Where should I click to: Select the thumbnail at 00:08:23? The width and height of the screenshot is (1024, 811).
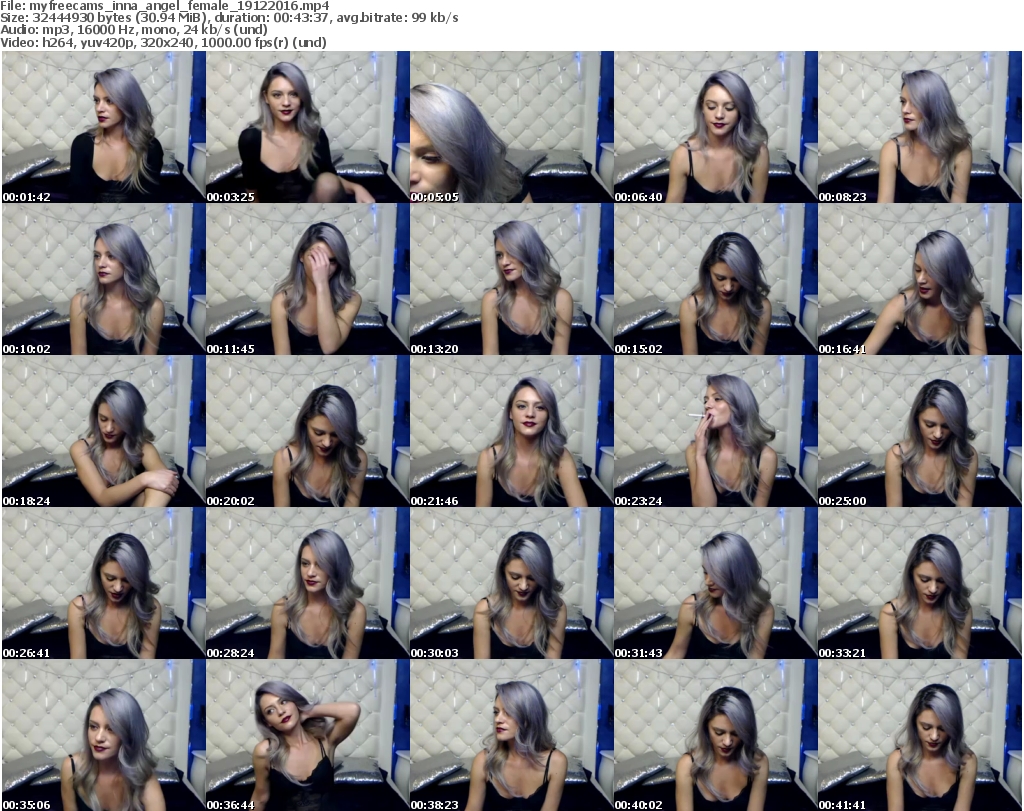click(x=920, y=127)
